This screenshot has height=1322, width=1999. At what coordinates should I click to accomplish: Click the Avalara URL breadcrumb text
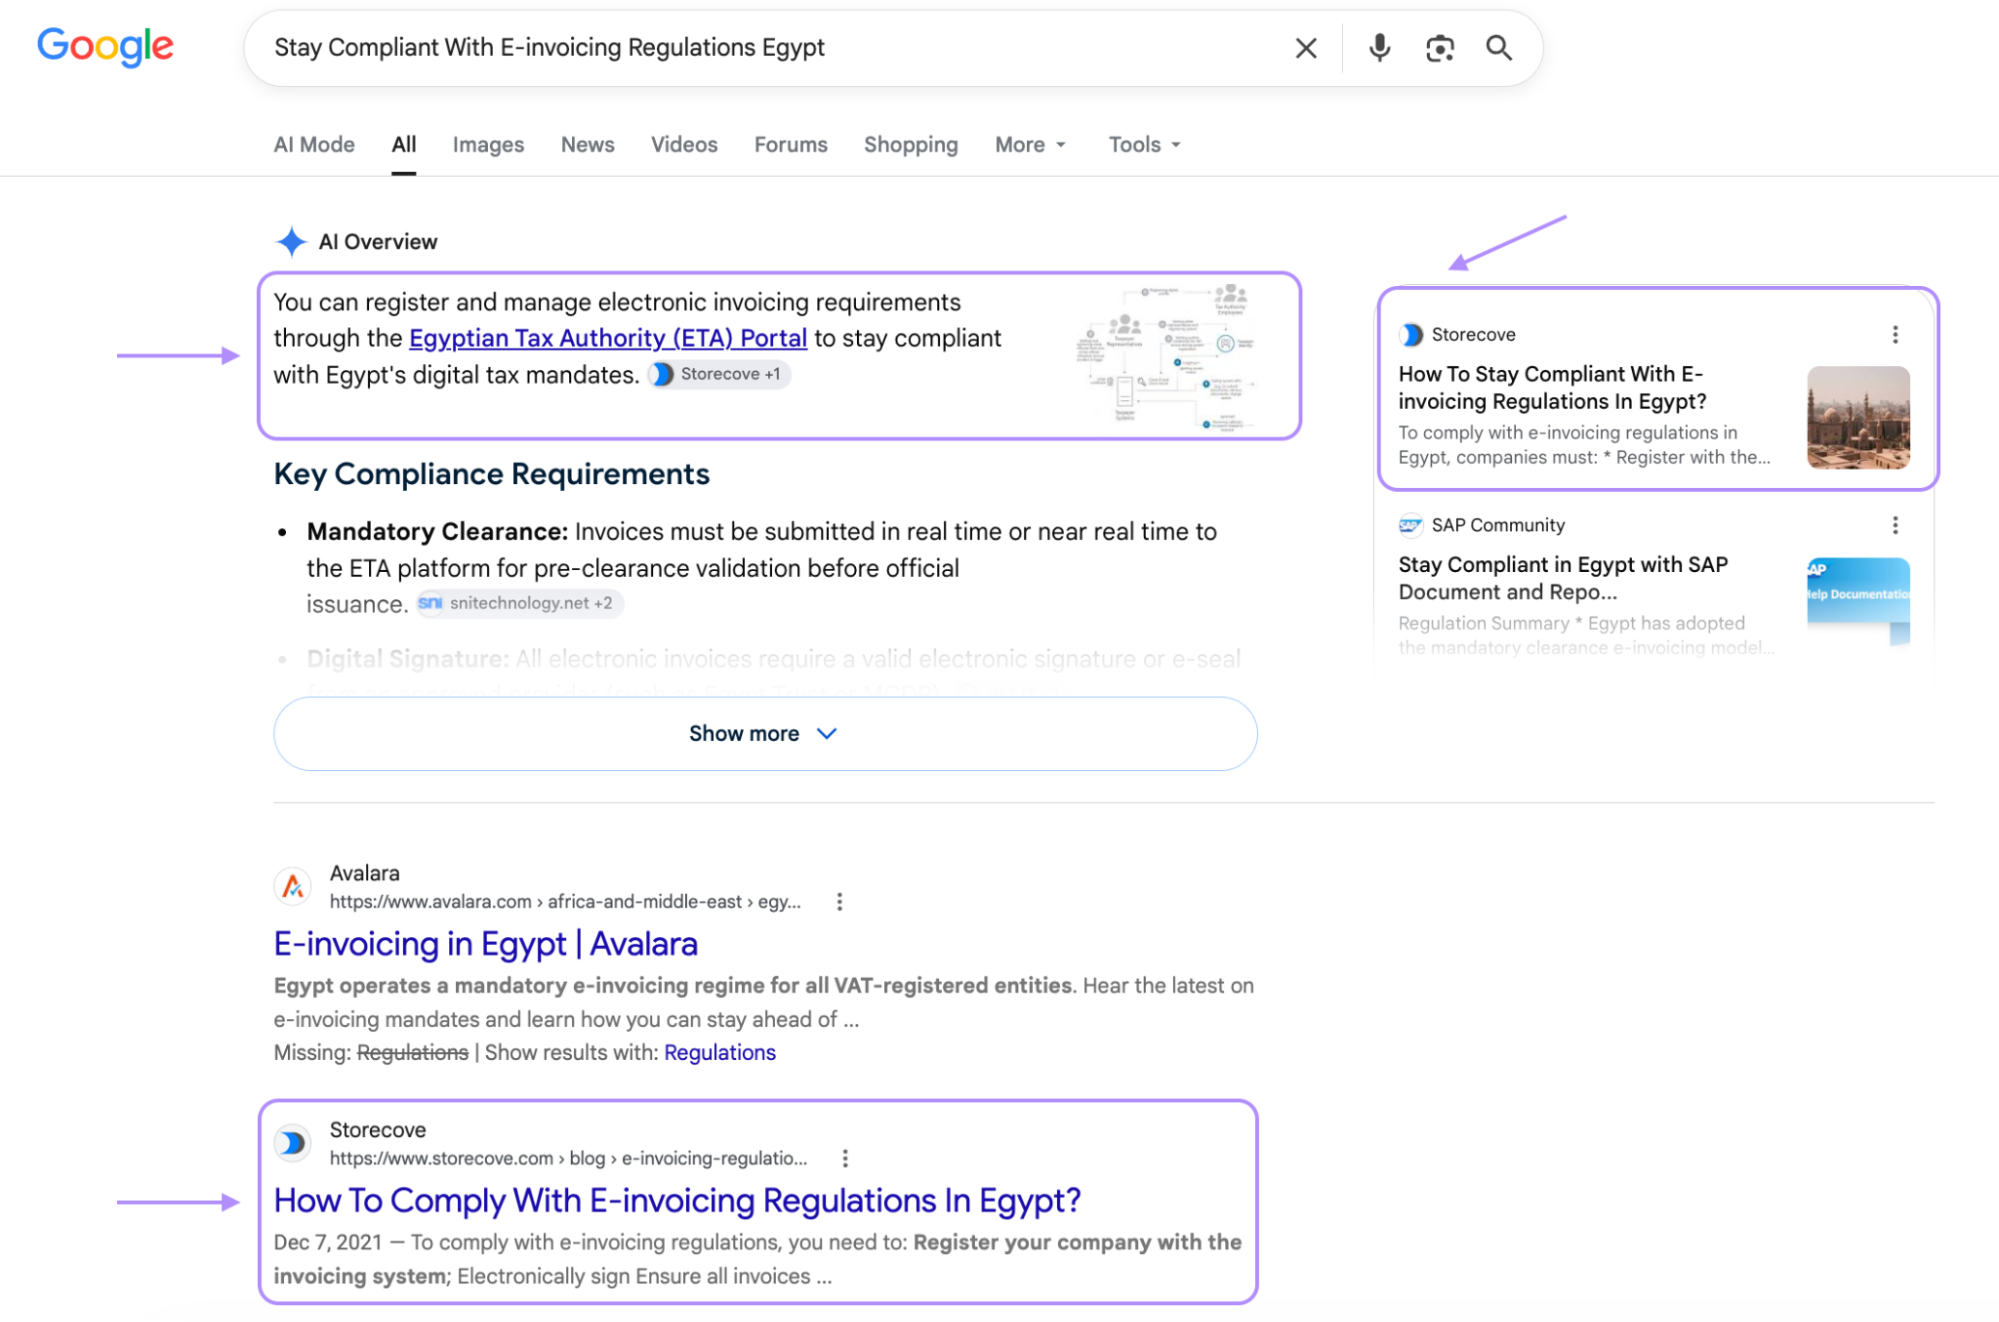click(x=565, y=902)
